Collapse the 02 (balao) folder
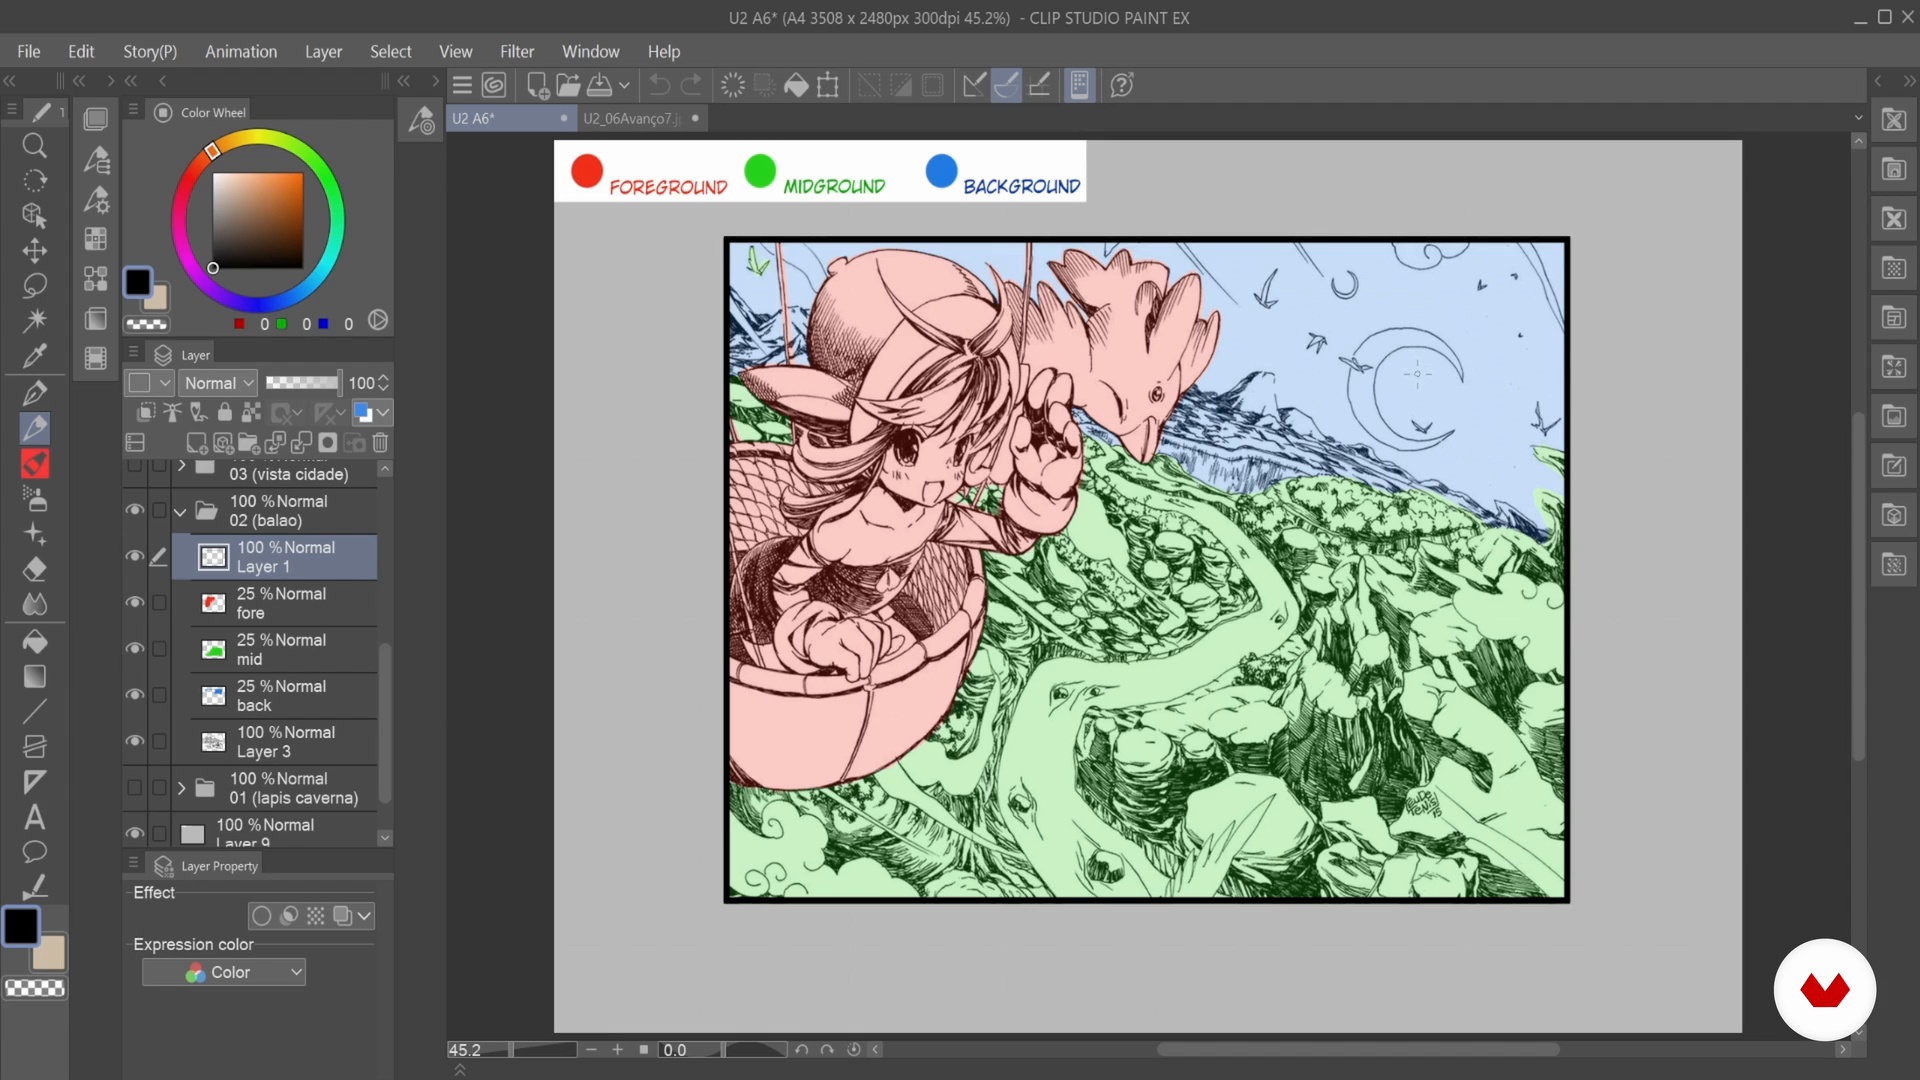Image resolution: width=1920 pixels, height=1080 pixels. coord(180,511)
